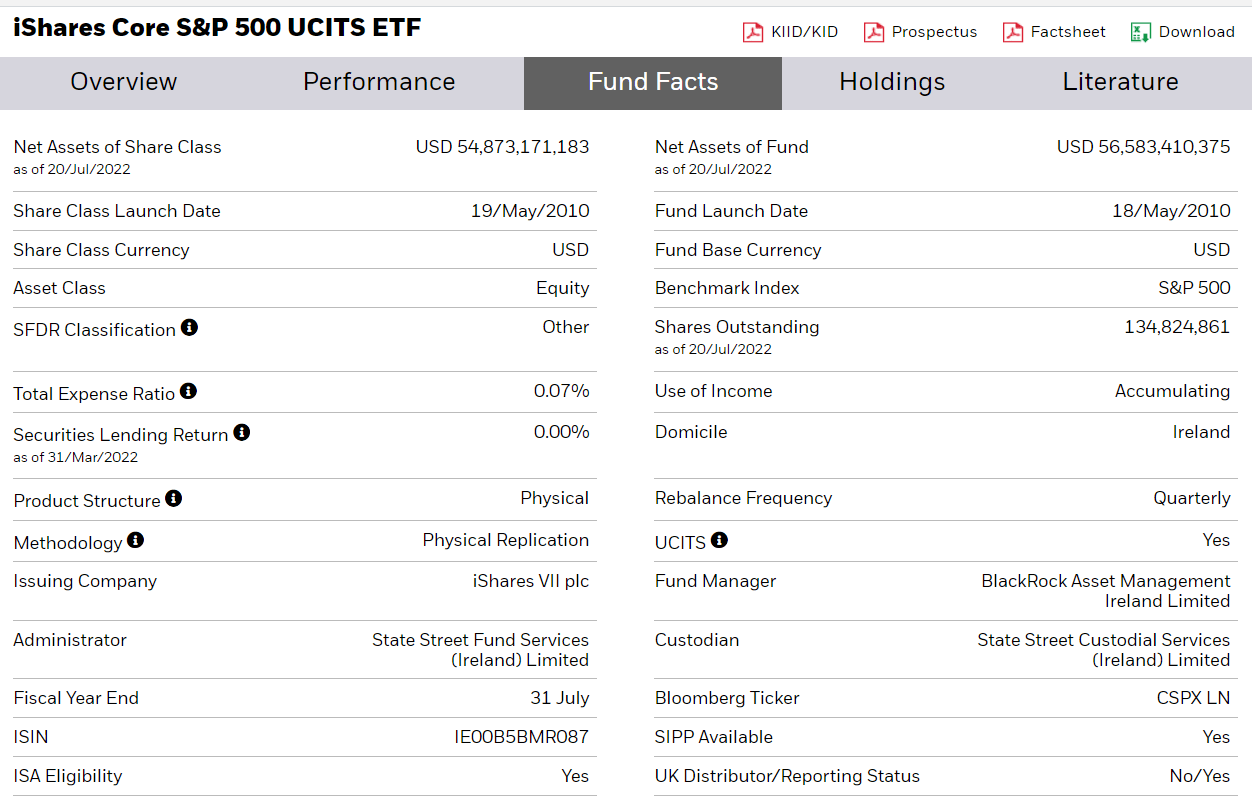Open the Methodology info icon
Screen dimensions: 1252x807
pos(135,542)
